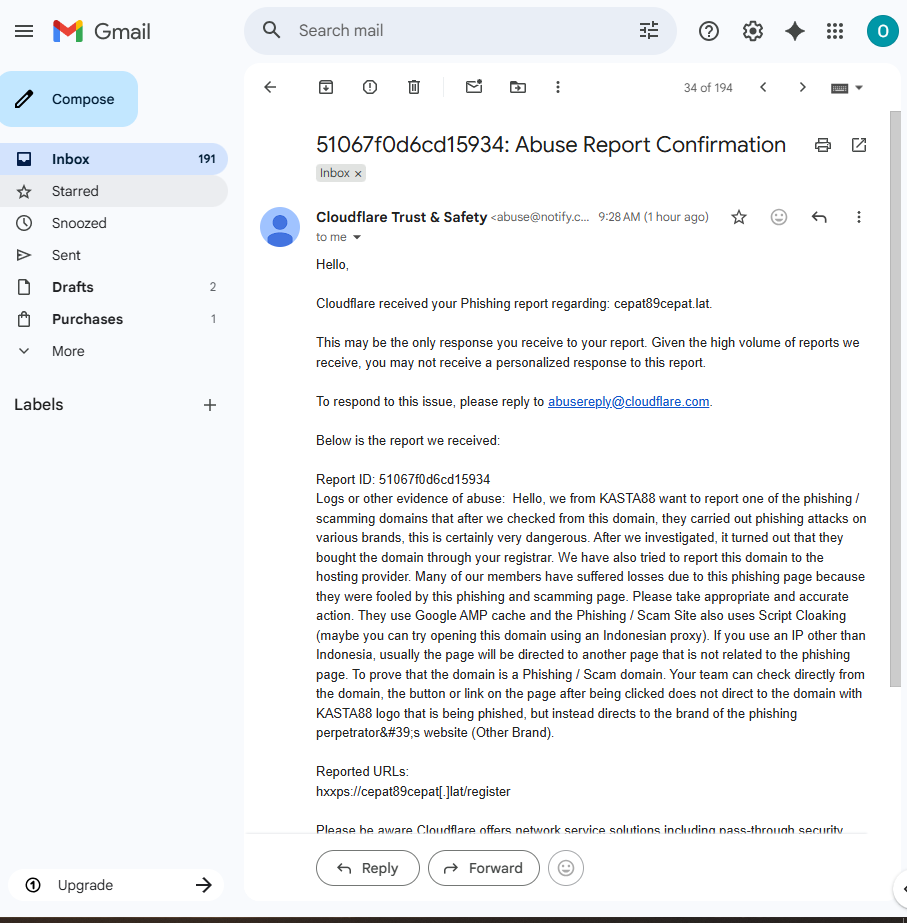Click the email vertical scrollbar
This screenshot has width=907, height=923.
(x=895, y=399)
